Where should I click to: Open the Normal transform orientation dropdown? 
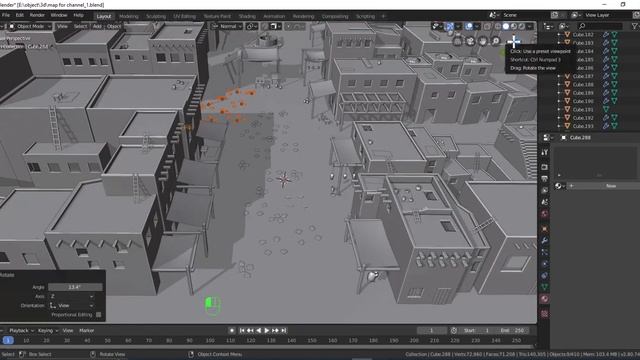(227, 26)
